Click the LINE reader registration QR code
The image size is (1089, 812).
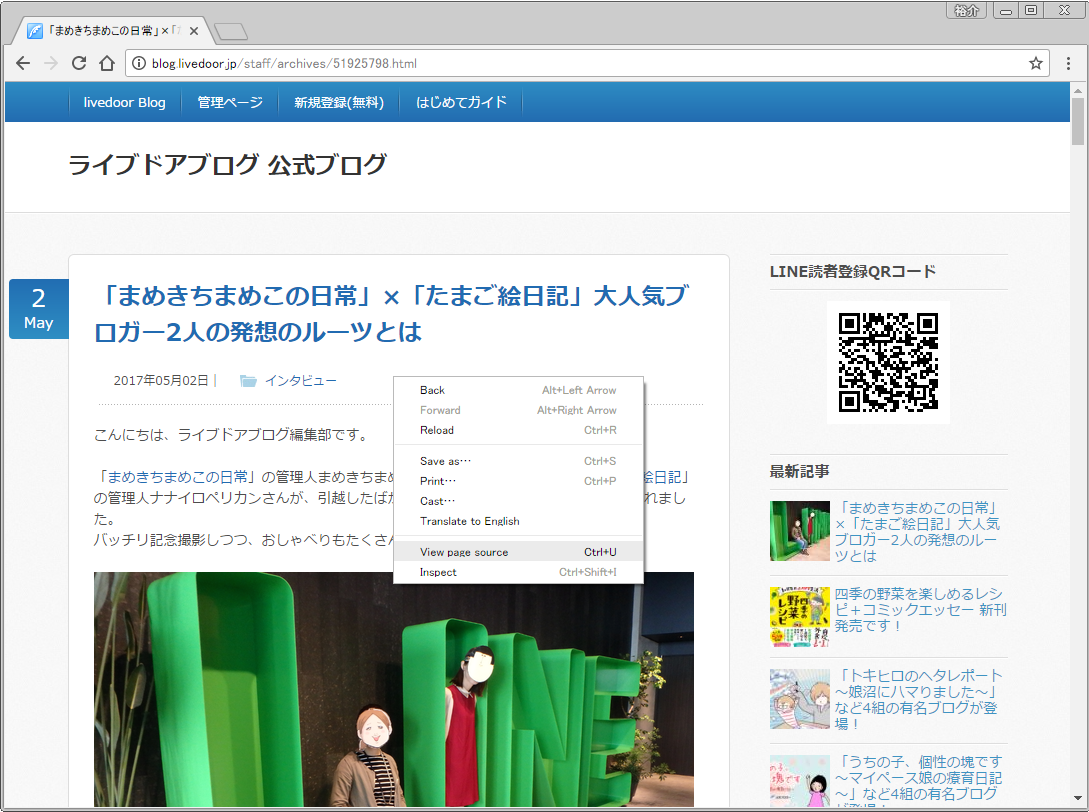tap(888, 362)
